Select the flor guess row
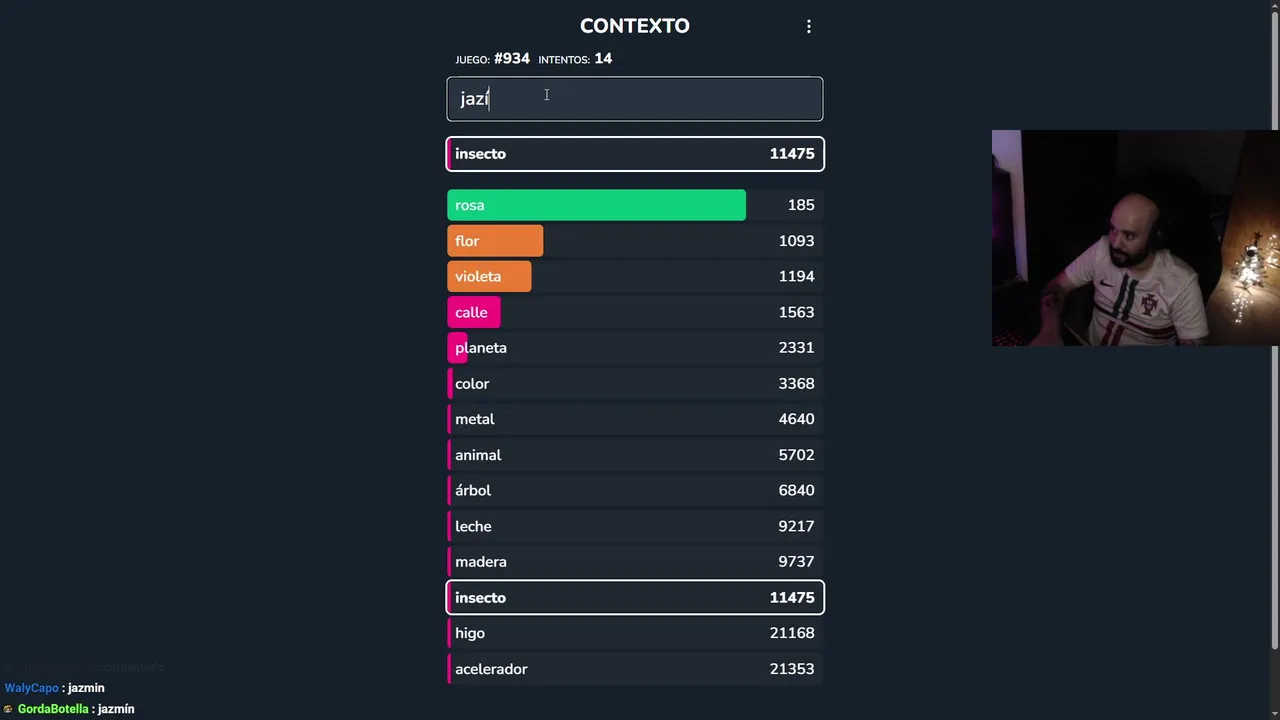Screen dimensions: 1280x720 pyautogui.click(x=635, y=241)
